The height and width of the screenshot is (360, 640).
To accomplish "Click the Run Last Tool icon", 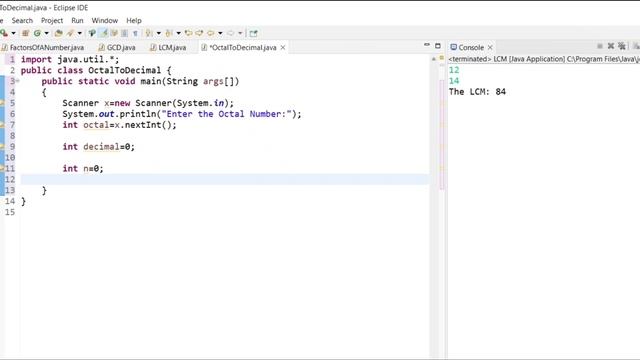I will click(x=4, y=33).
